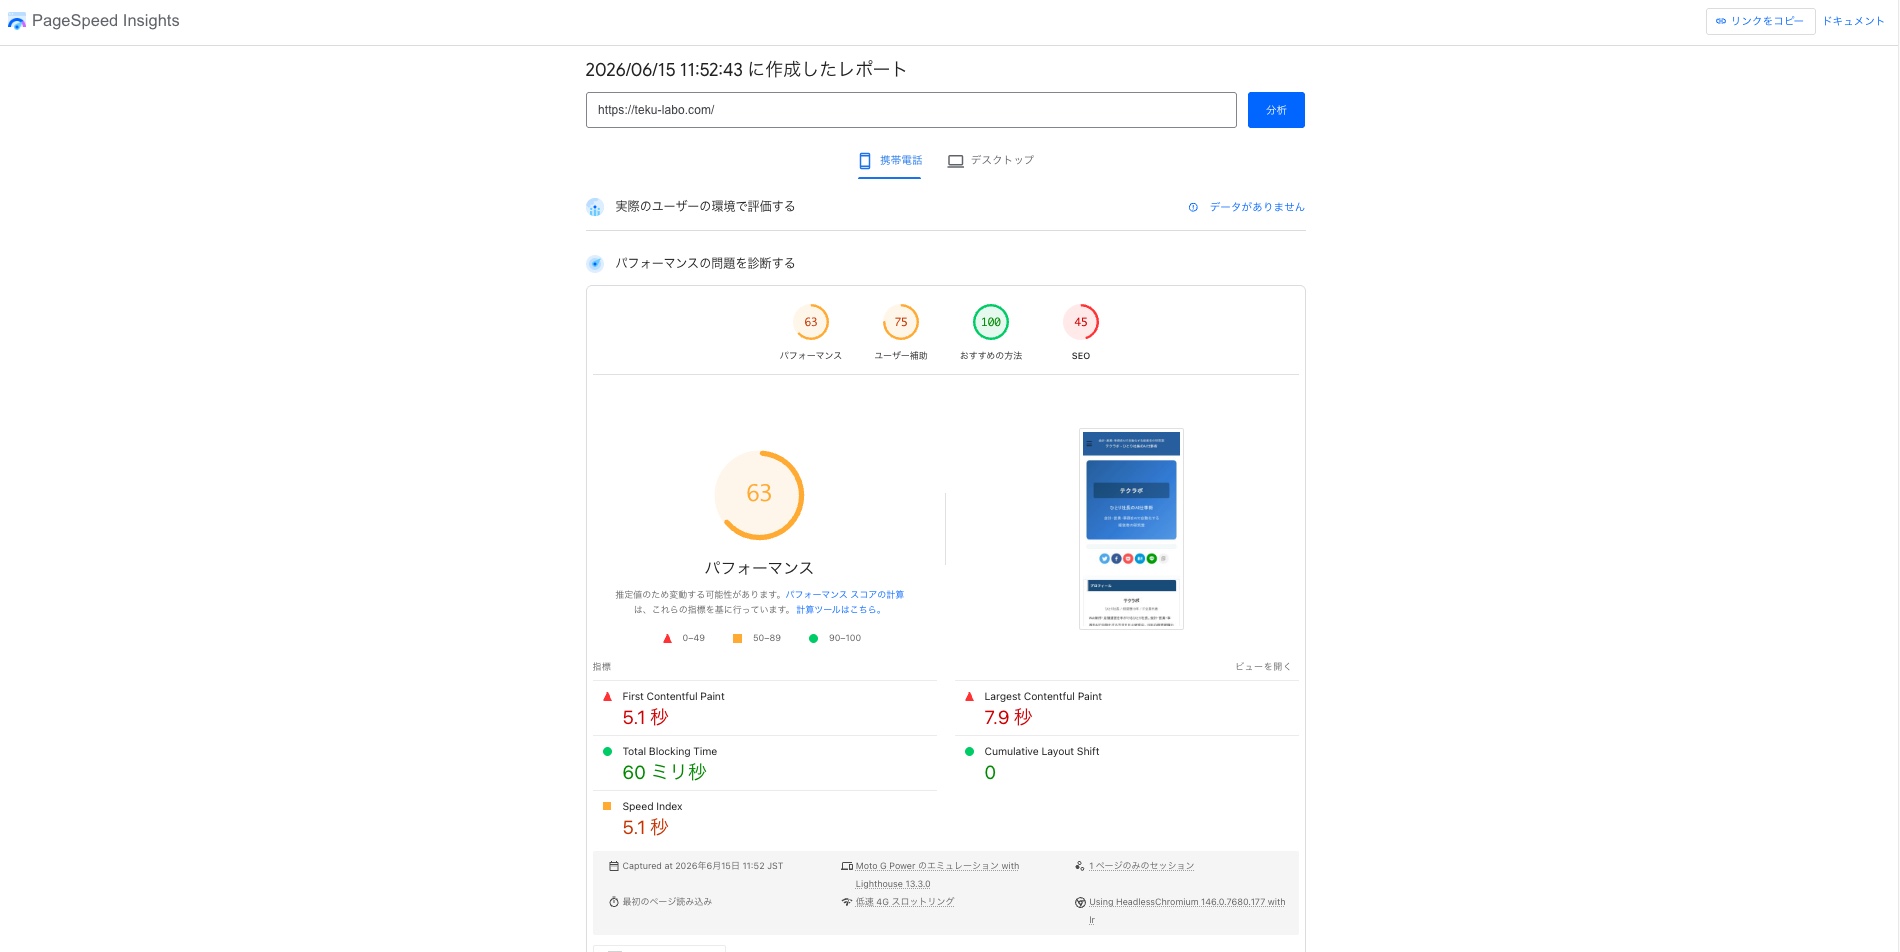
Task: Click the red triangle beside Largest Contentful Paint
Action: click(x=969, y=696)
